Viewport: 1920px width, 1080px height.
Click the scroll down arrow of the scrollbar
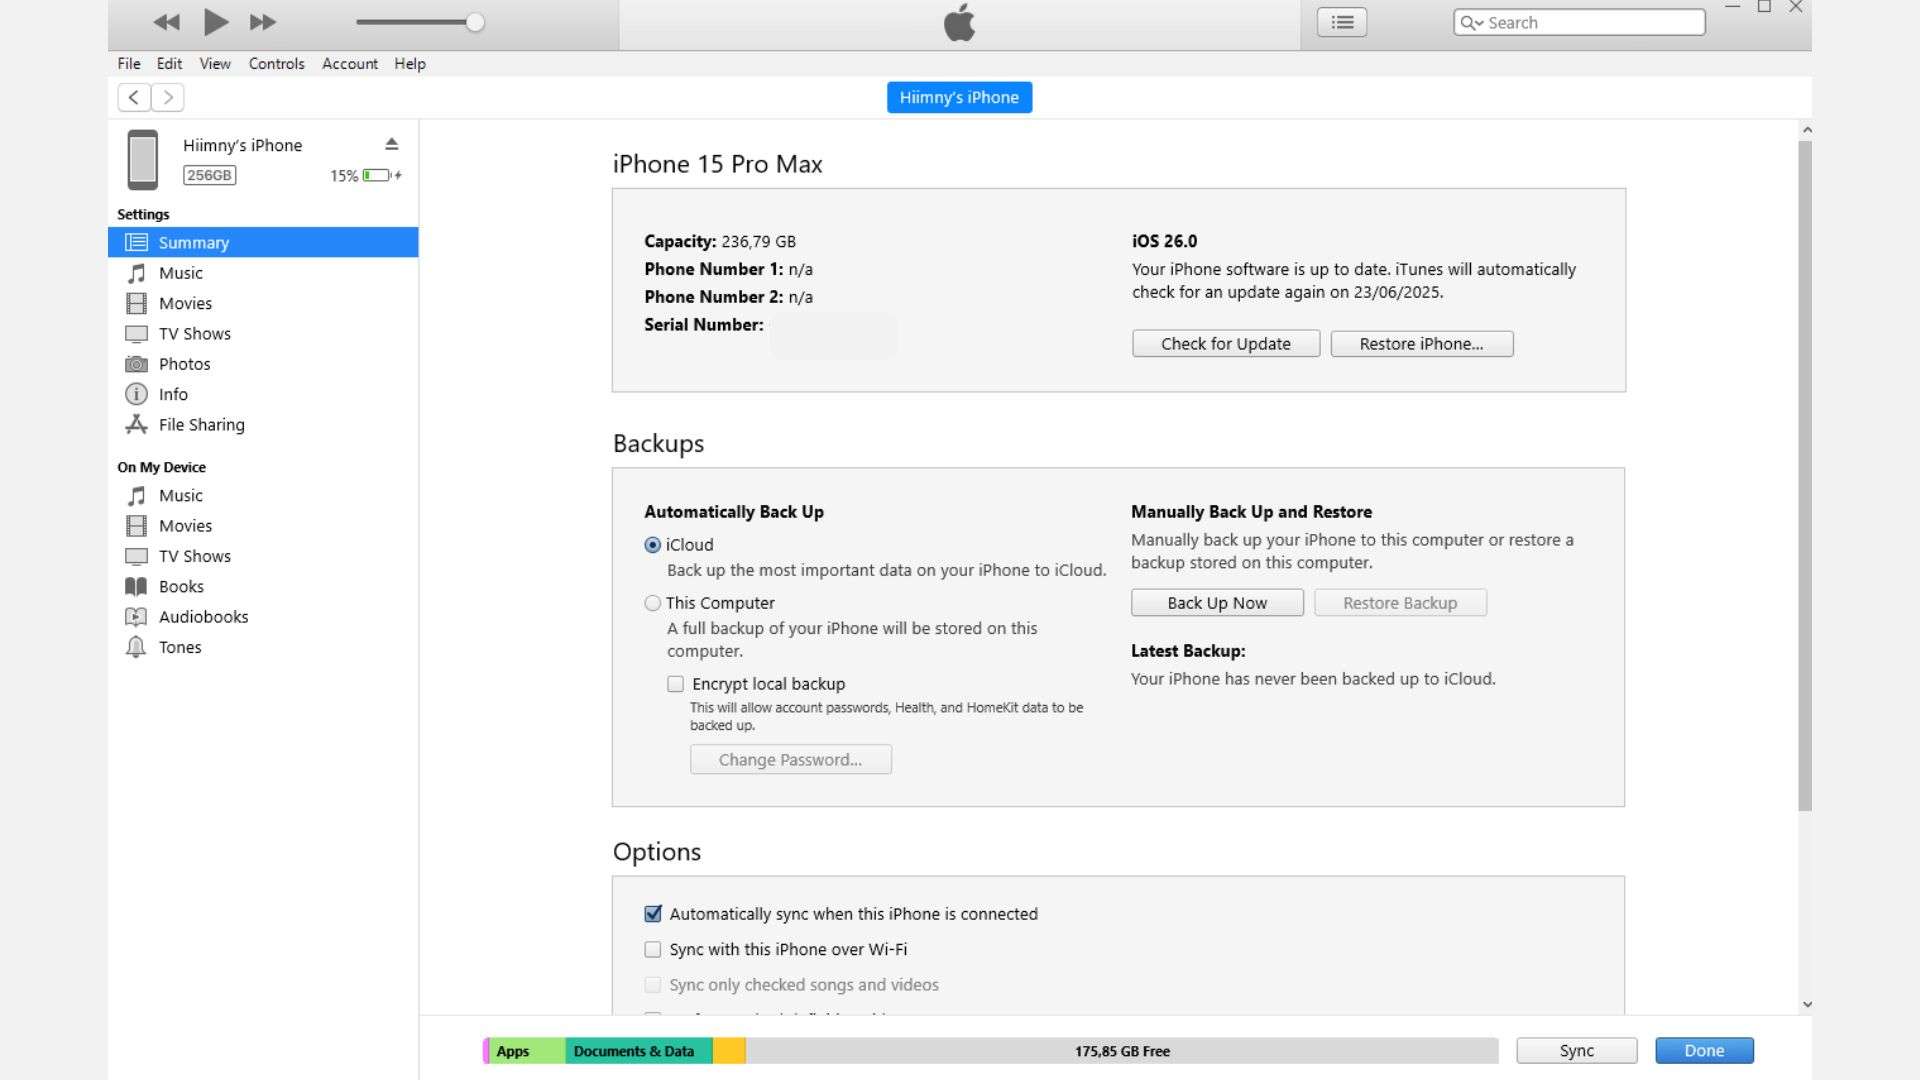pos(1806,1004)
